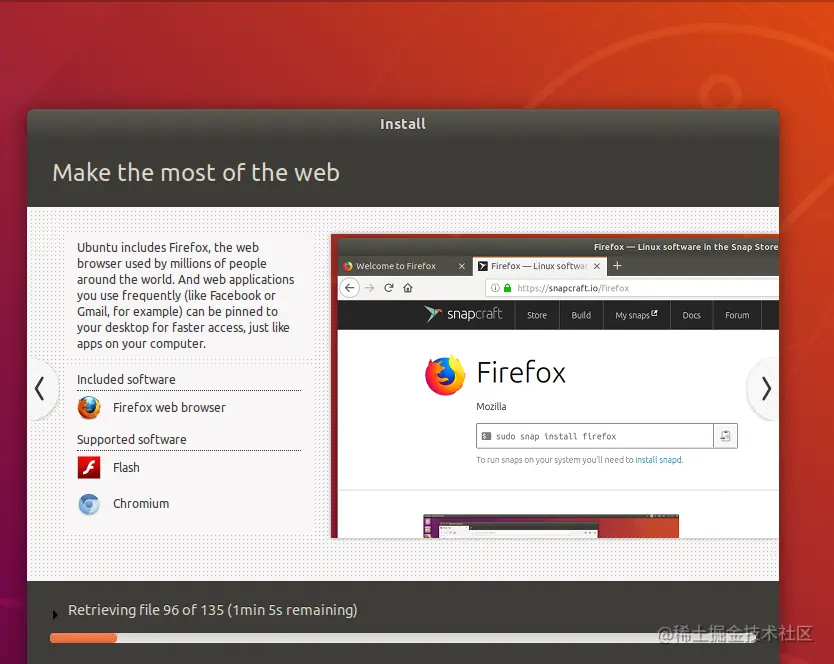Image resolution: width=834 pixels, height=664 pixels.
Task: Click the site info icon in address bar
Action: click(495, 288)
